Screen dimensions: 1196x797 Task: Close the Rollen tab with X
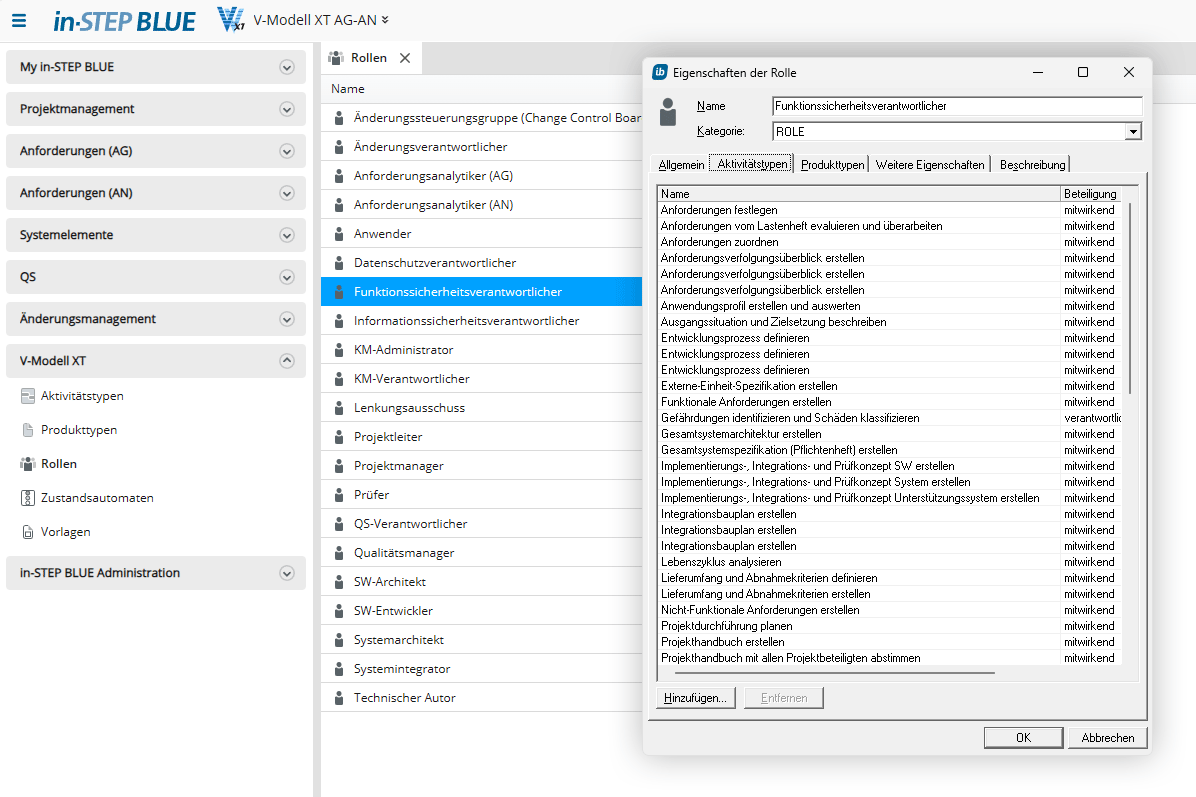click(x=405, y=58)
